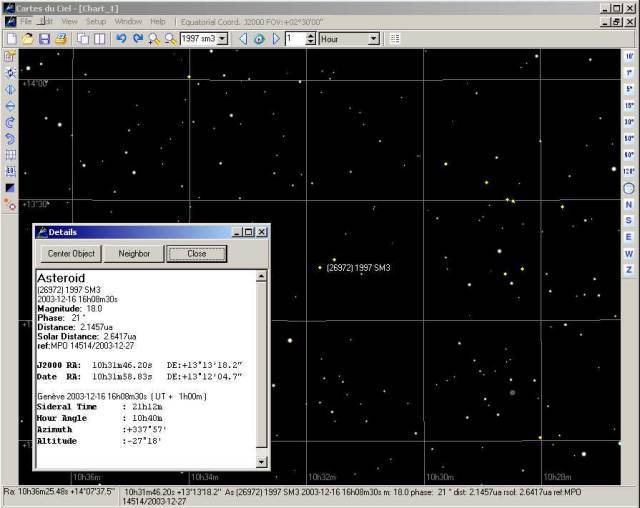The width and height of the screenshot is (640, 508).
Task: Click Center Object in Details window
Action: (x=71, y=253)
